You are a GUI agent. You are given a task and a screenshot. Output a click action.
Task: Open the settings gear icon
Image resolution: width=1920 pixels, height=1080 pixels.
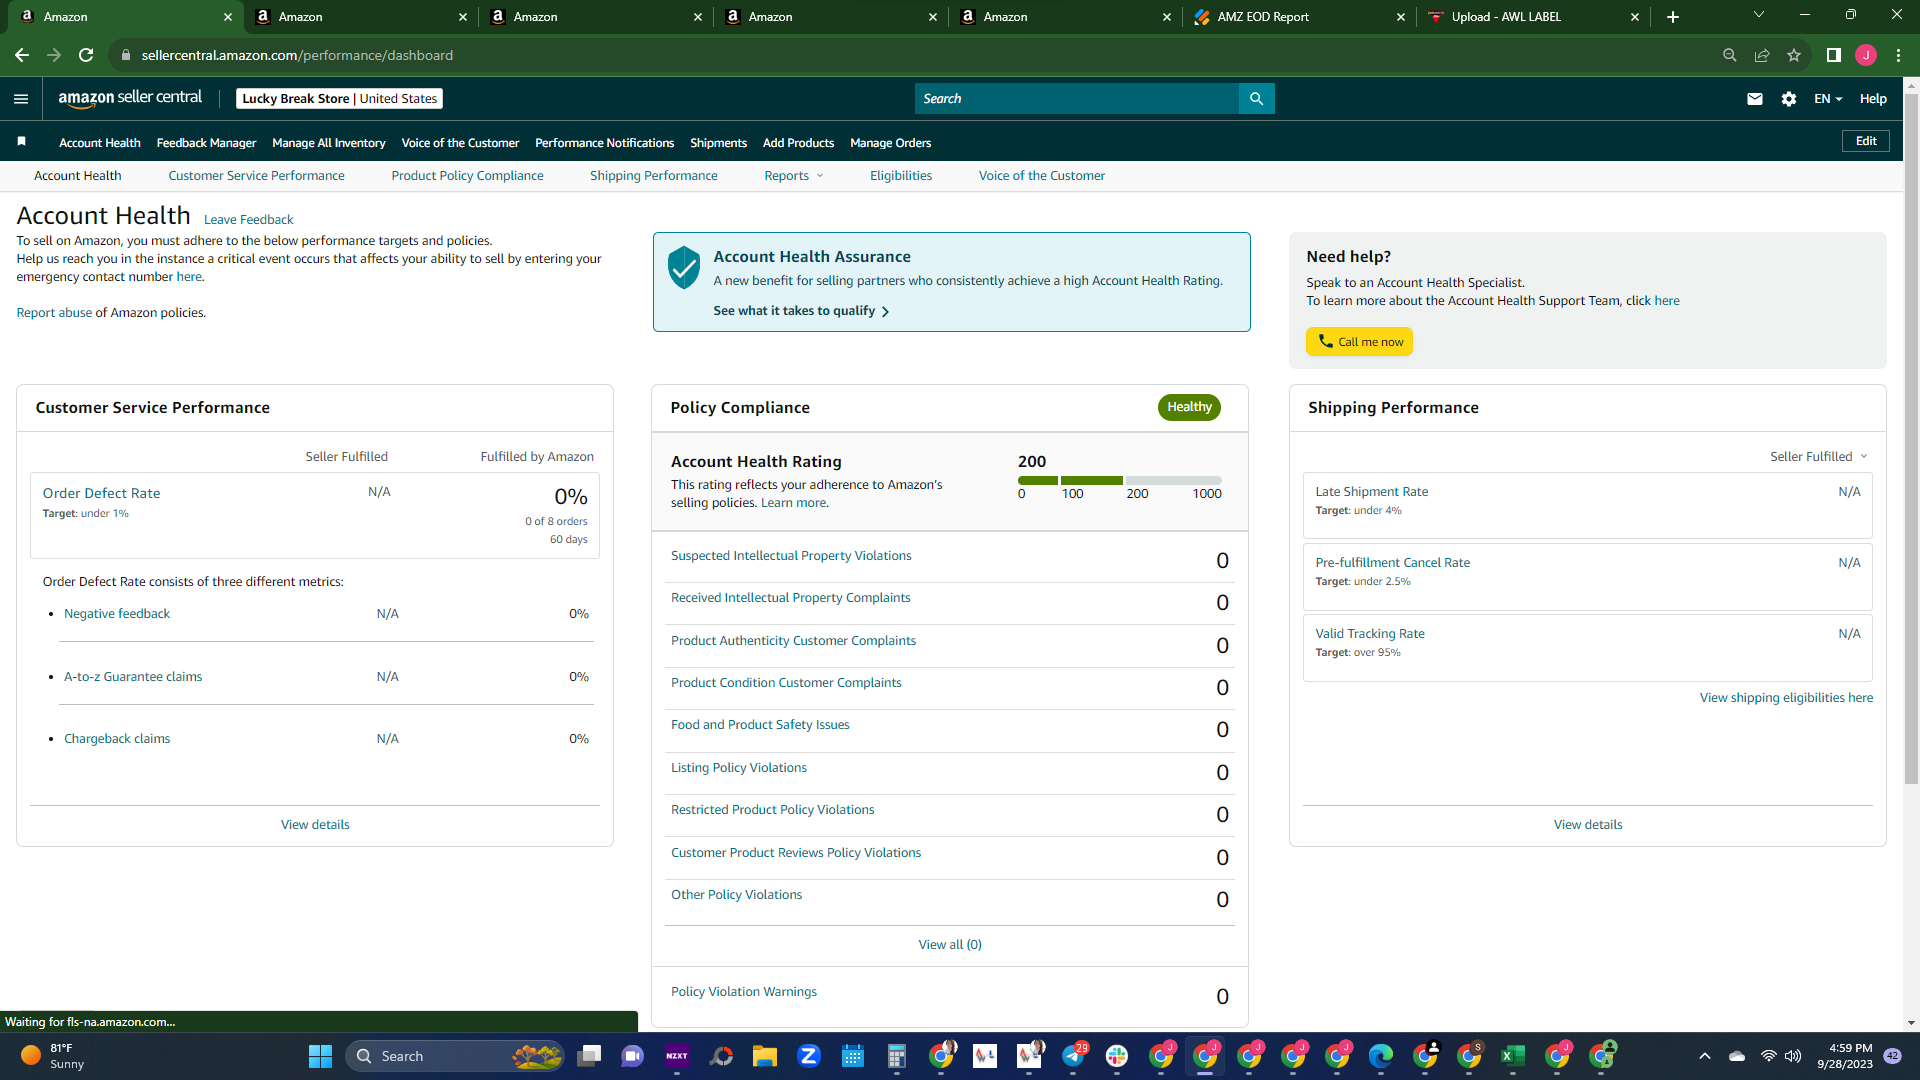(x=1789, y=99)
